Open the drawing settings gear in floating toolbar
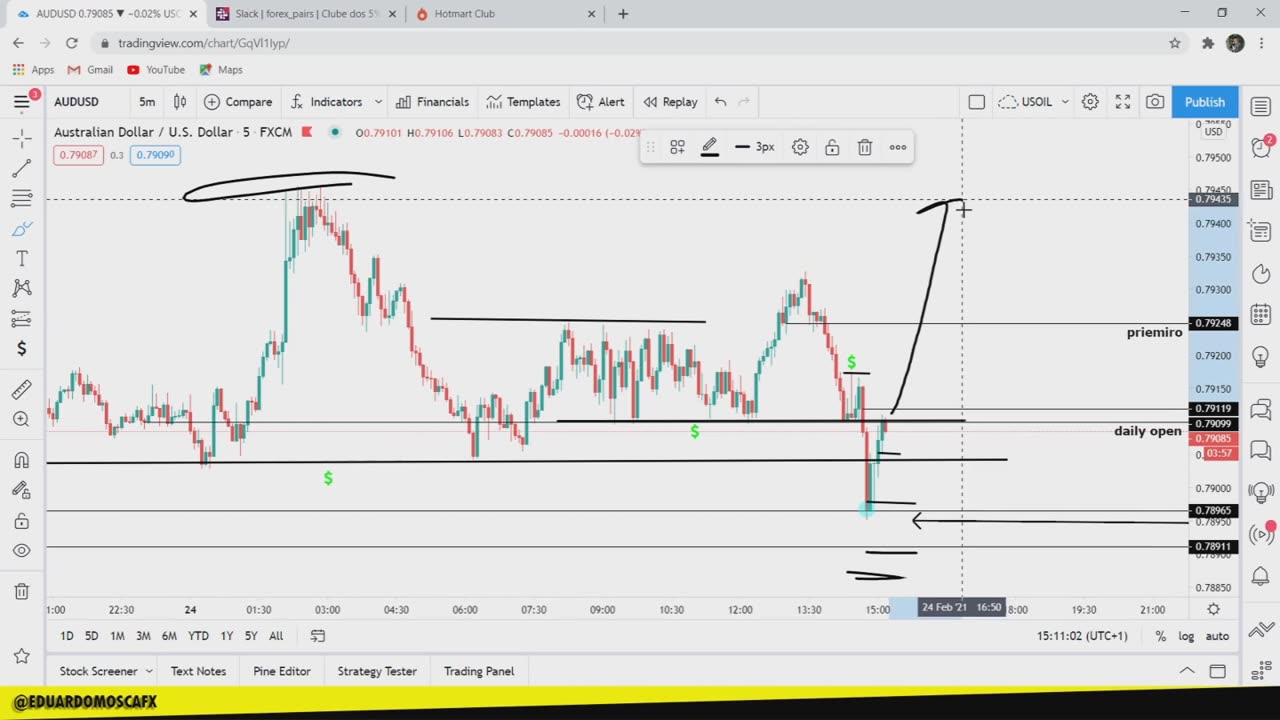1280x720 pixels. (800, 147)
